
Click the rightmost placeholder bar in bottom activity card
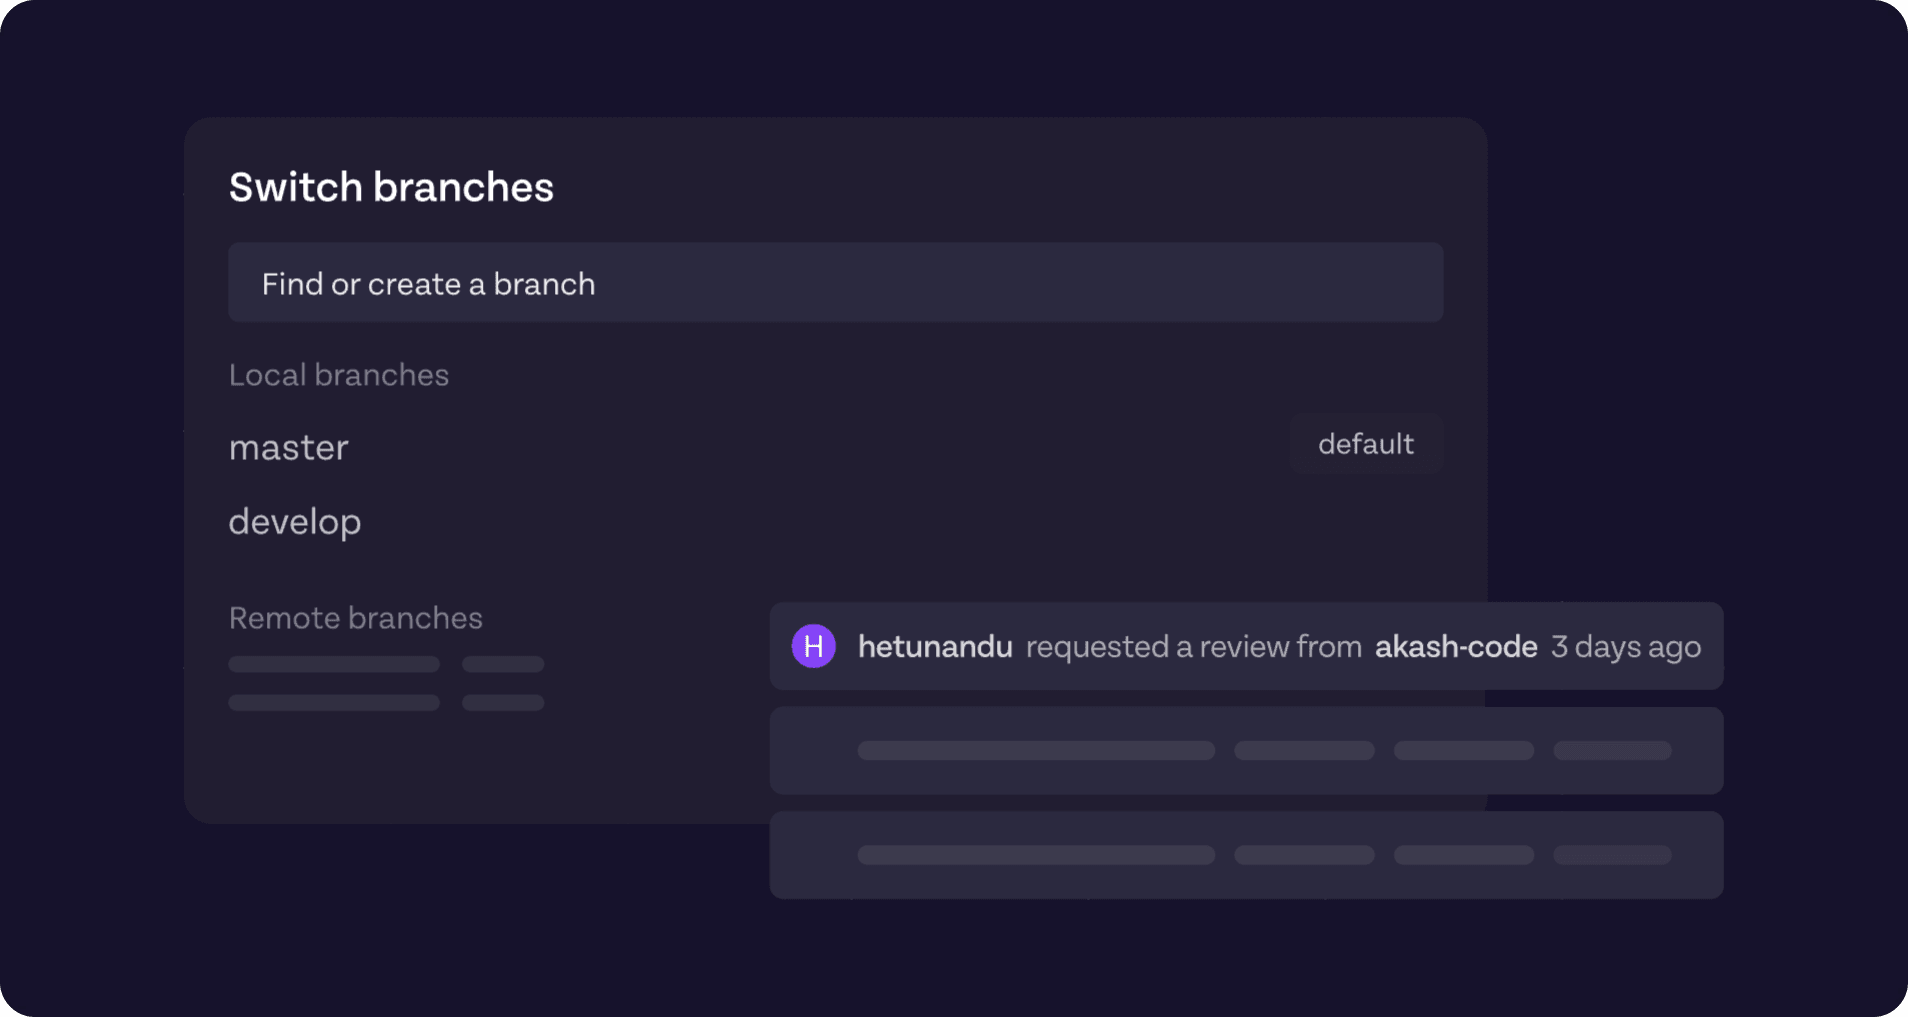(x=1612, y=855)
